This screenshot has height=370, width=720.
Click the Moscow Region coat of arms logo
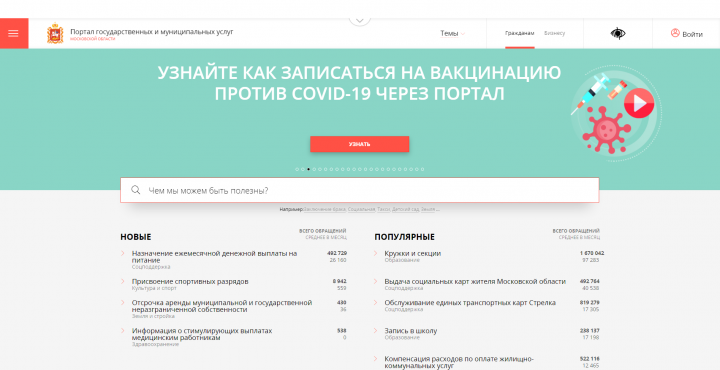tap(55, 33)
